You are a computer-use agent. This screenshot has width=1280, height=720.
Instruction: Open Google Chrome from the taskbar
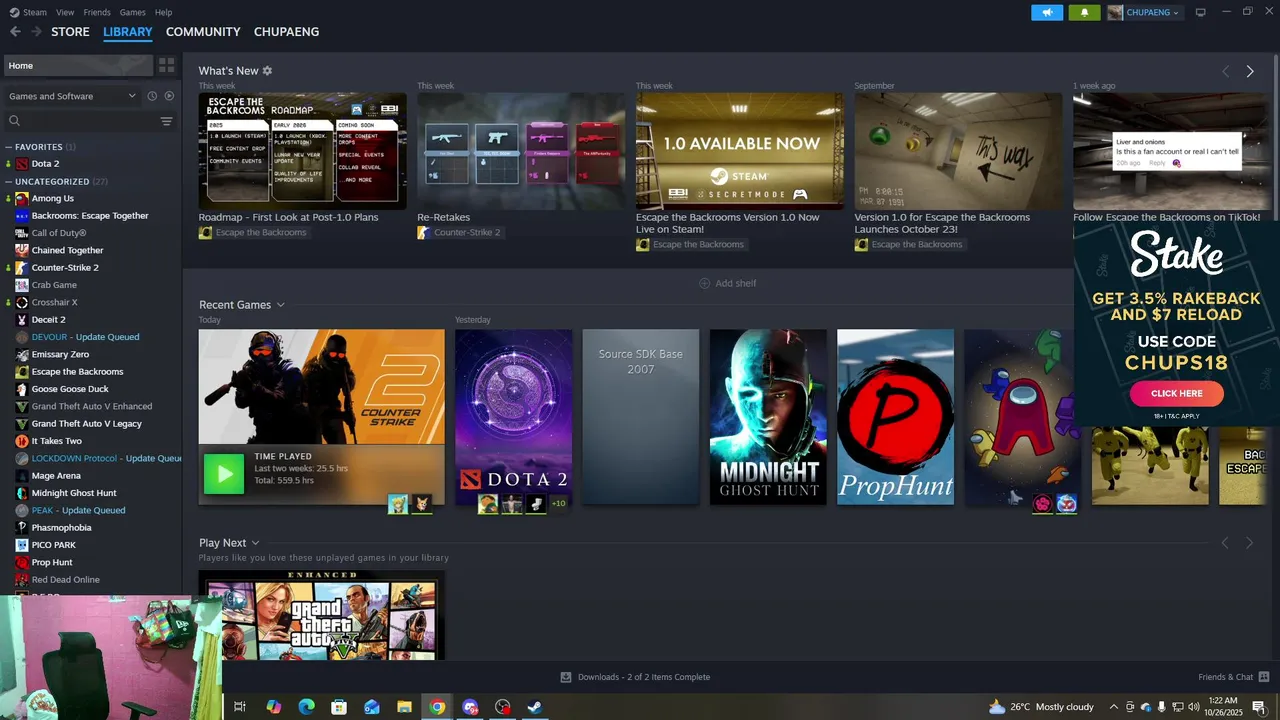click(437, 706)
